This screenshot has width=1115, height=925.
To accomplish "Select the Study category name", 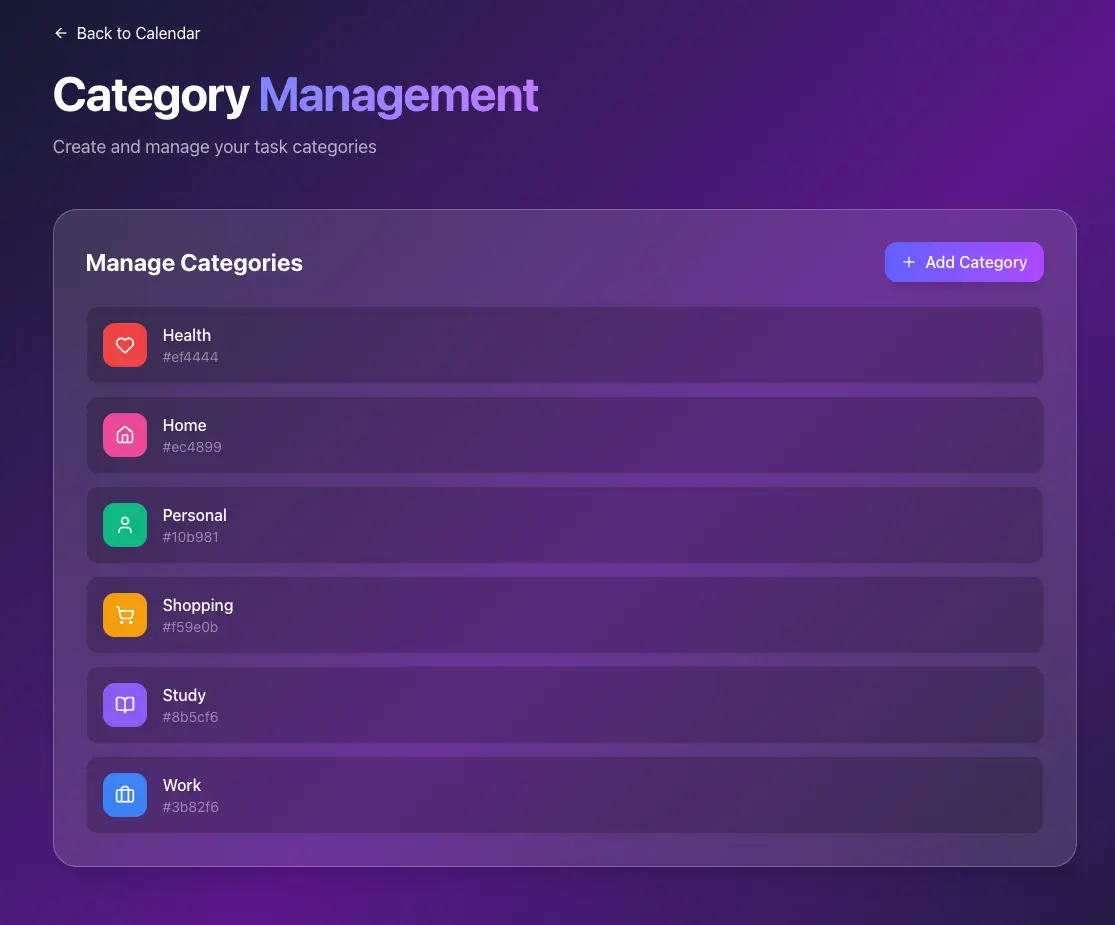I will click(x=184, y=695).
